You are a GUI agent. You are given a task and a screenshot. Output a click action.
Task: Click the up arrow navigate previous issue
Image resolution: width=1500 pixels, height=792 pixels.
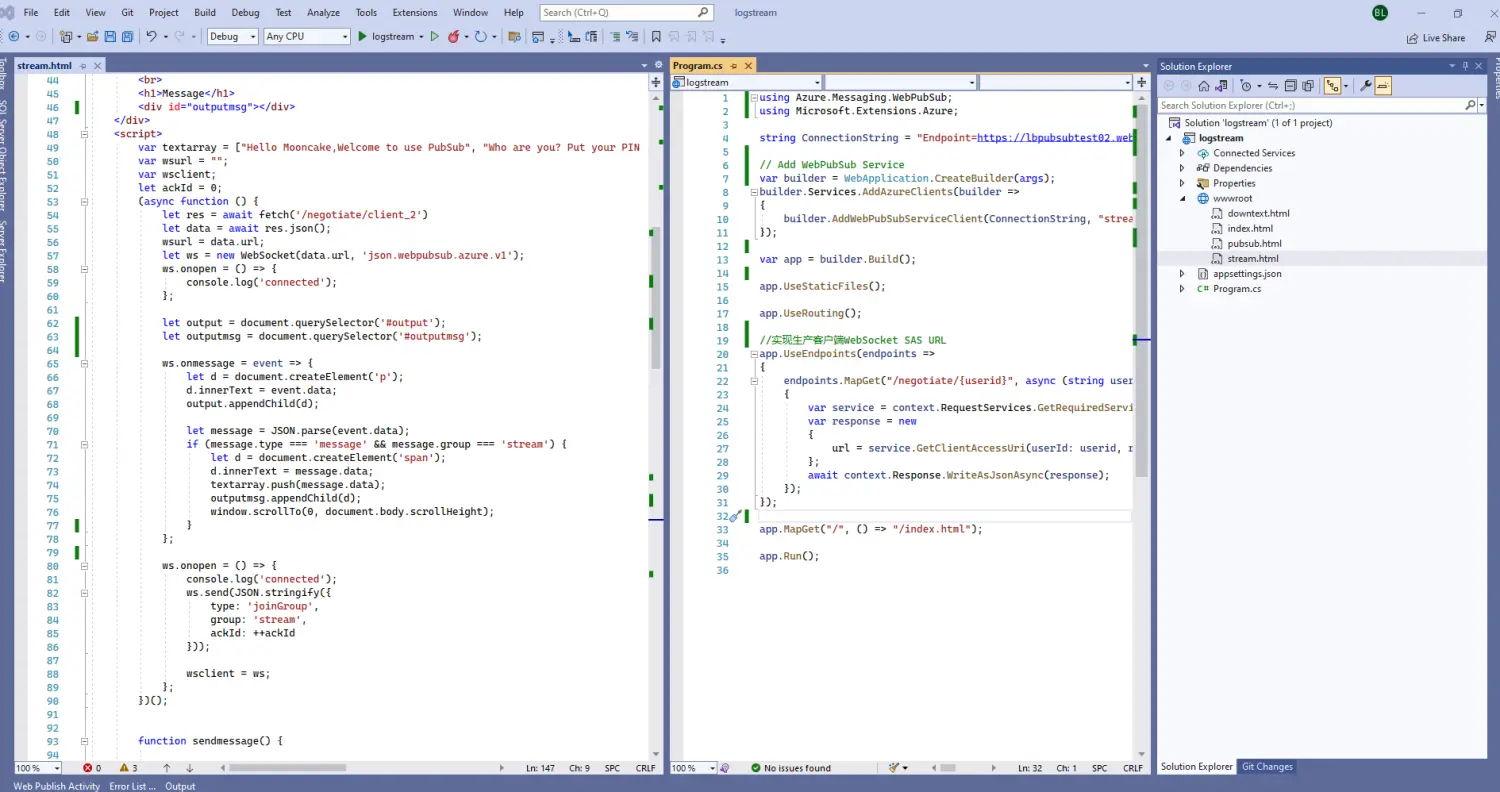point(166,768)
